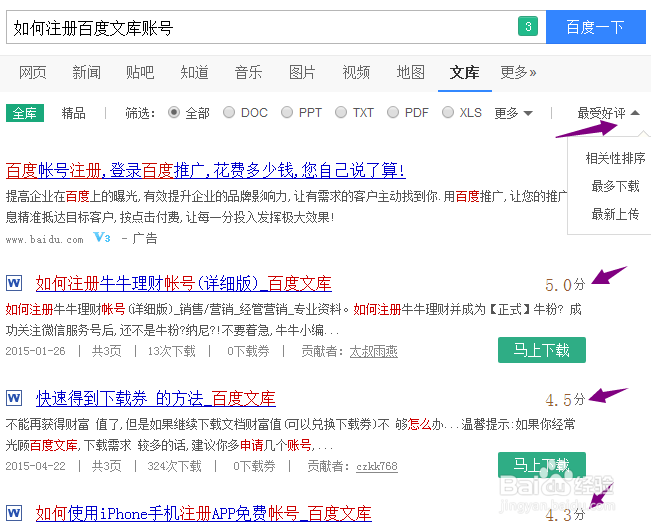Screen dimensions: 651x528
Task: Click the Word icon beside iPhone手机注册 result
Action: (x=14, y=513)
